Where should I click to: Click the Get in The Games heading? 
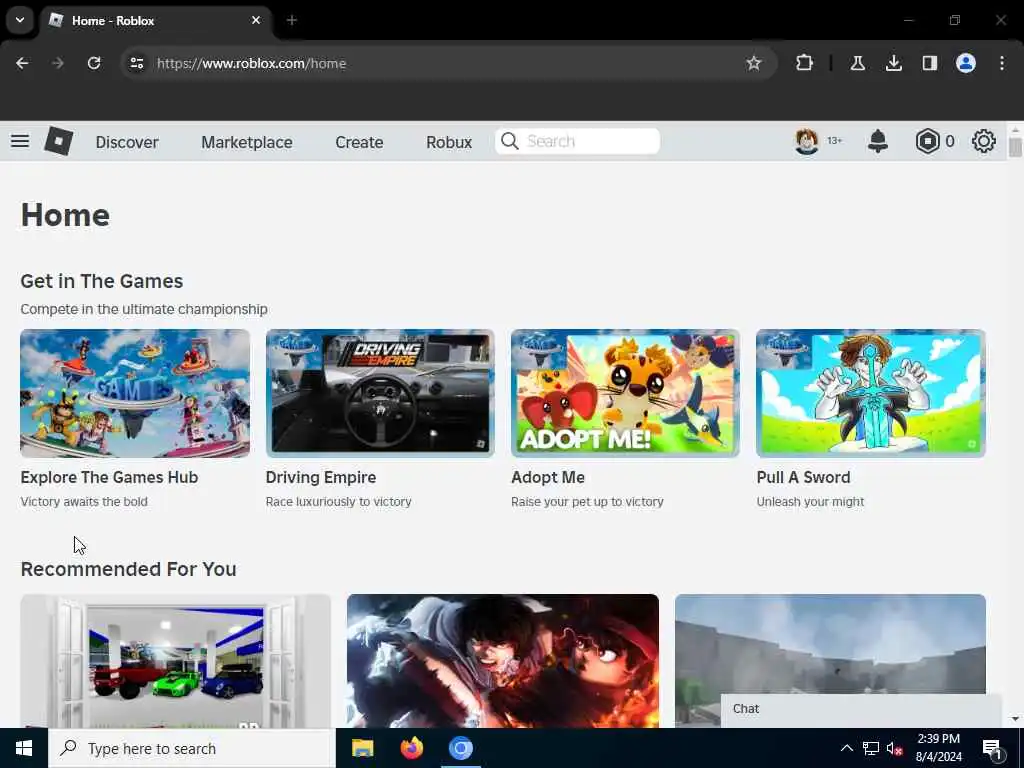(102, 281)
